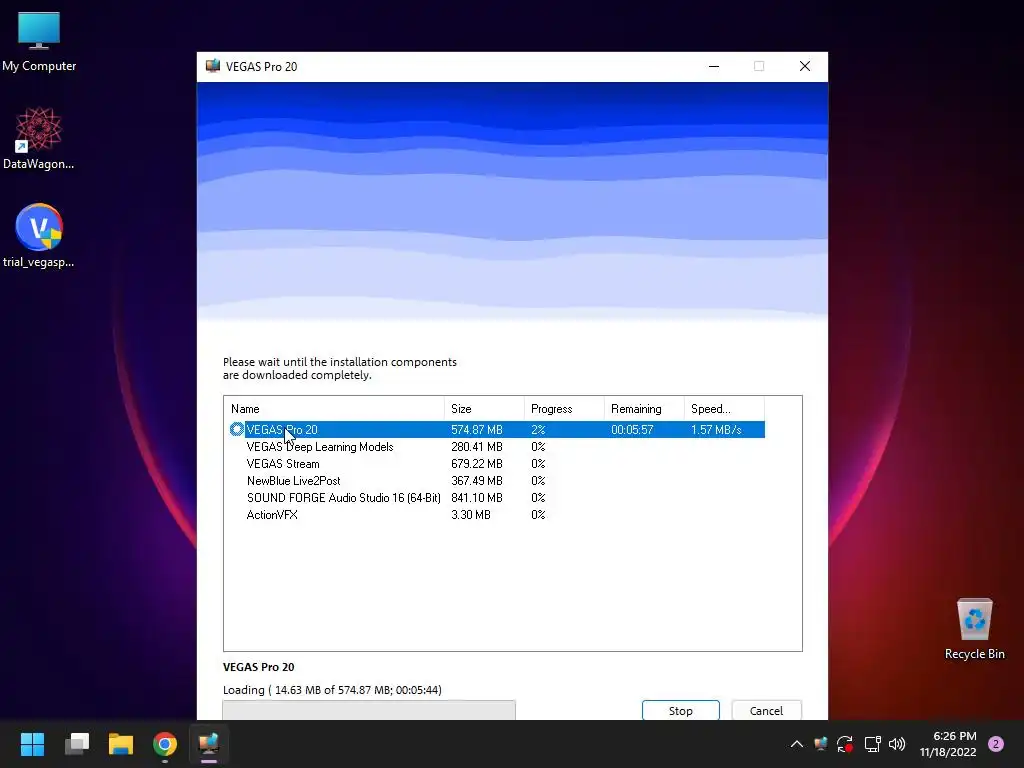
Task: Sort the list by Remaining column
Action: pyautogui.click(x=644, y=409)
